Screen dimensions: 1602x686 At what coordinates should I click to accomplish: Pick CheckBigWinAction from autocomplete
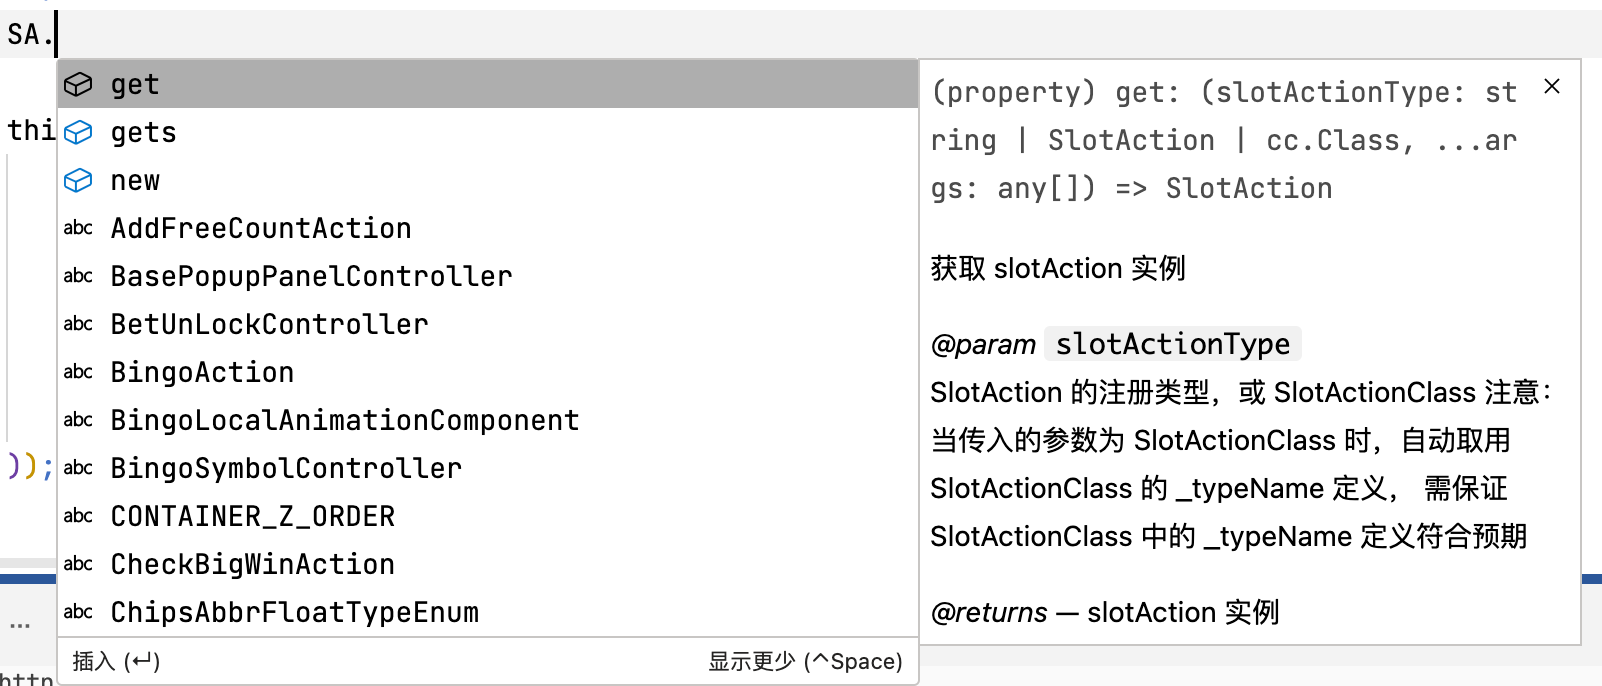(253, 565)
